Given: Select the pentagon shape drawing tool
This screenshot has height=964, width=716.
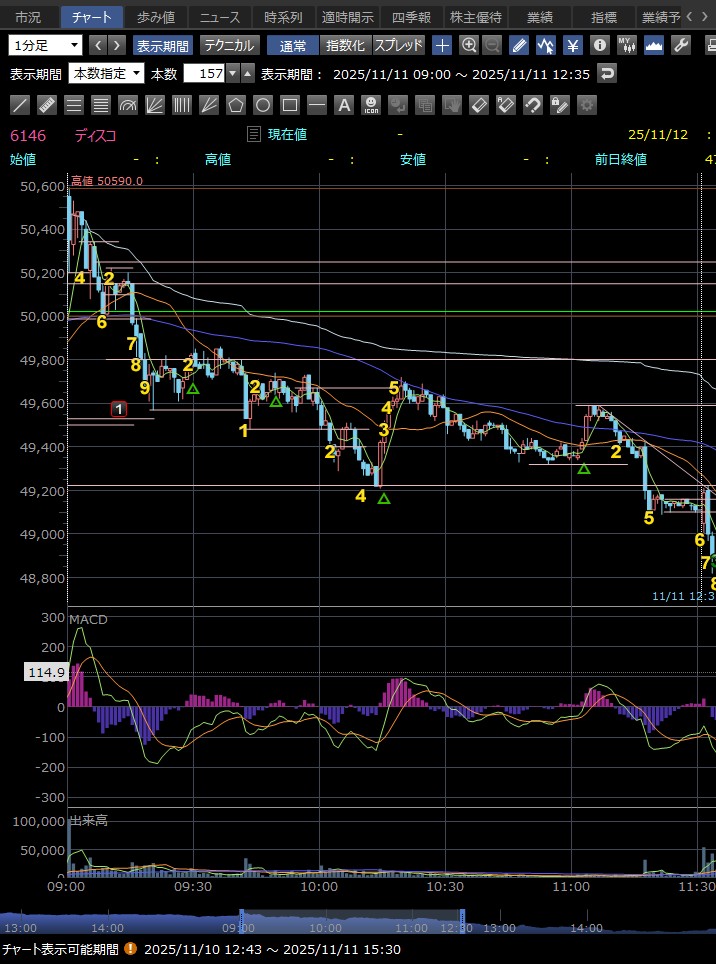Looking at the screenshot, I should tap(236, 105).
